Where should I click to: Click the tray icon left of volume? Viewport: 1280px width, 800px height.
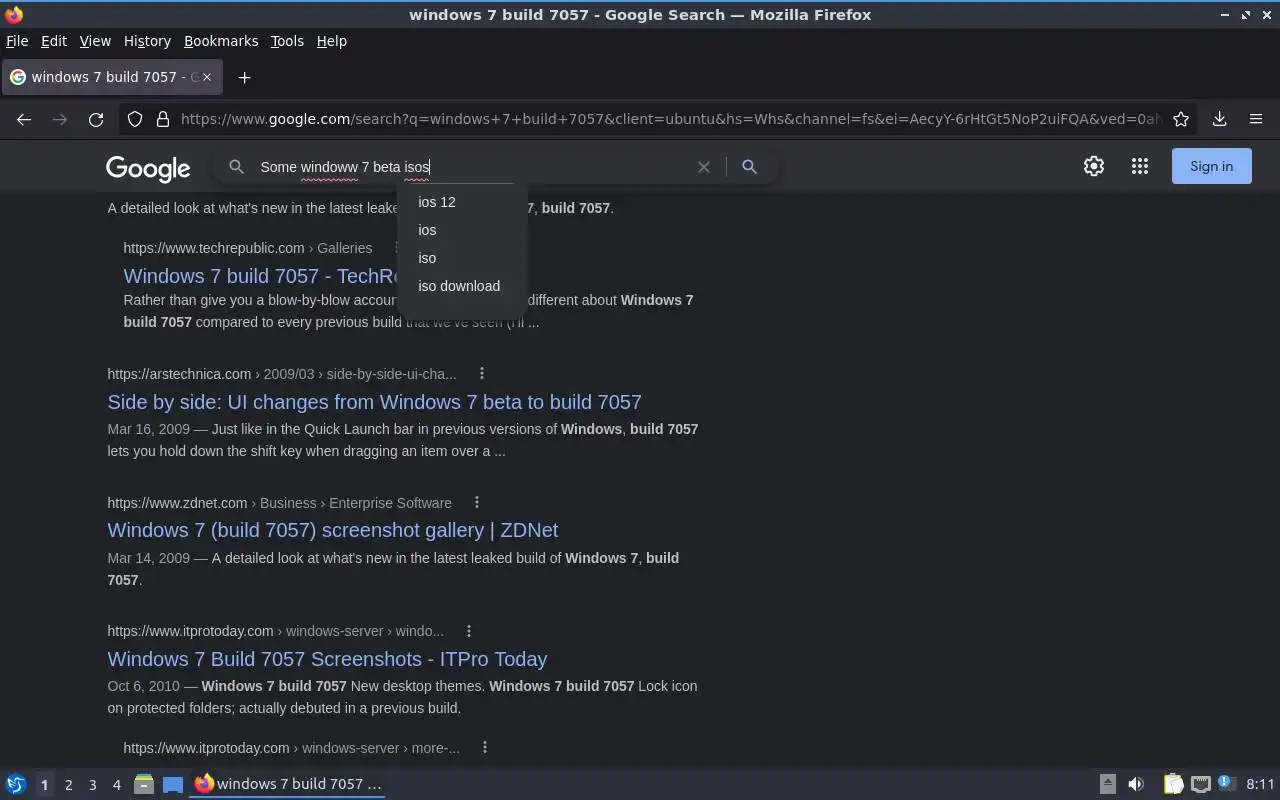1107,784
